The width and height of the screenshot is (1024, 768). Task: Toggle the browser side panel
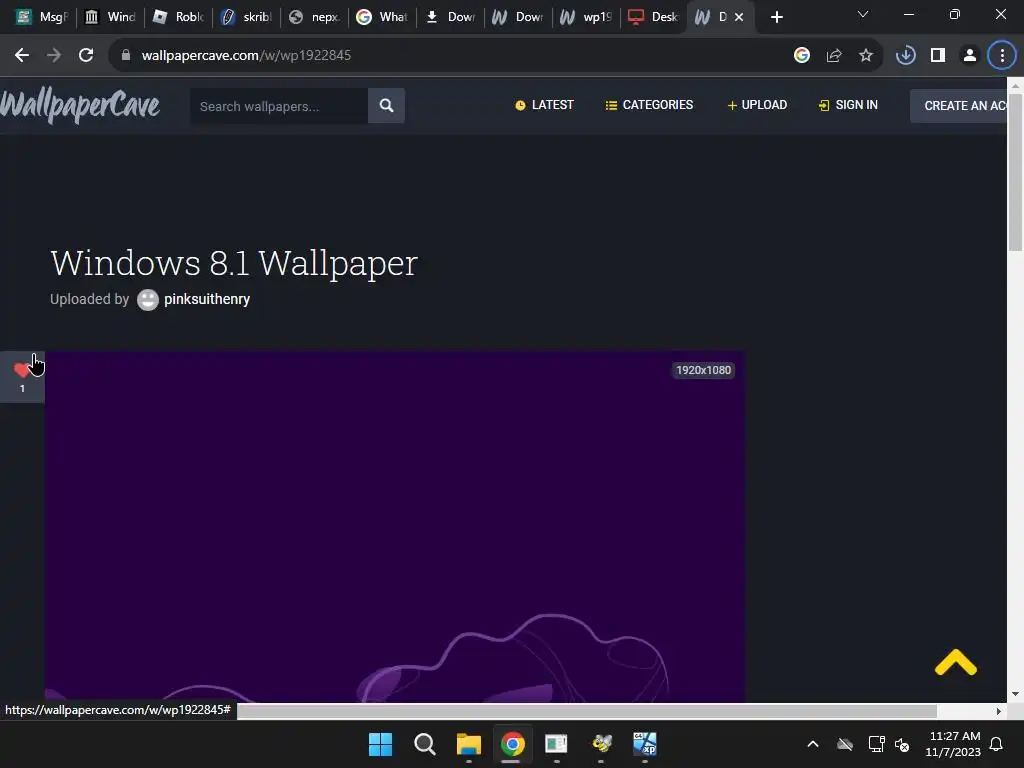click(x=938, y=56)
